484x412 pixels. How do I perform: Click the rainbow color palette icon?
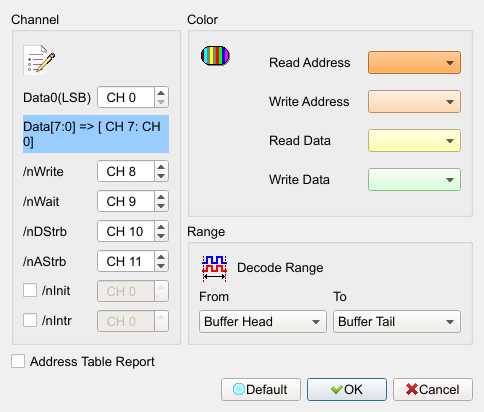coord(215,56)
